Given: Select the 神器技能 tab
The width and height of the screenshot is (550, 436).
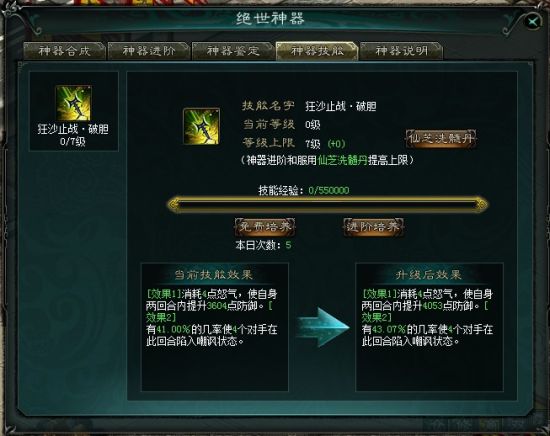Looking at the screenshot, I should point(317,51).
